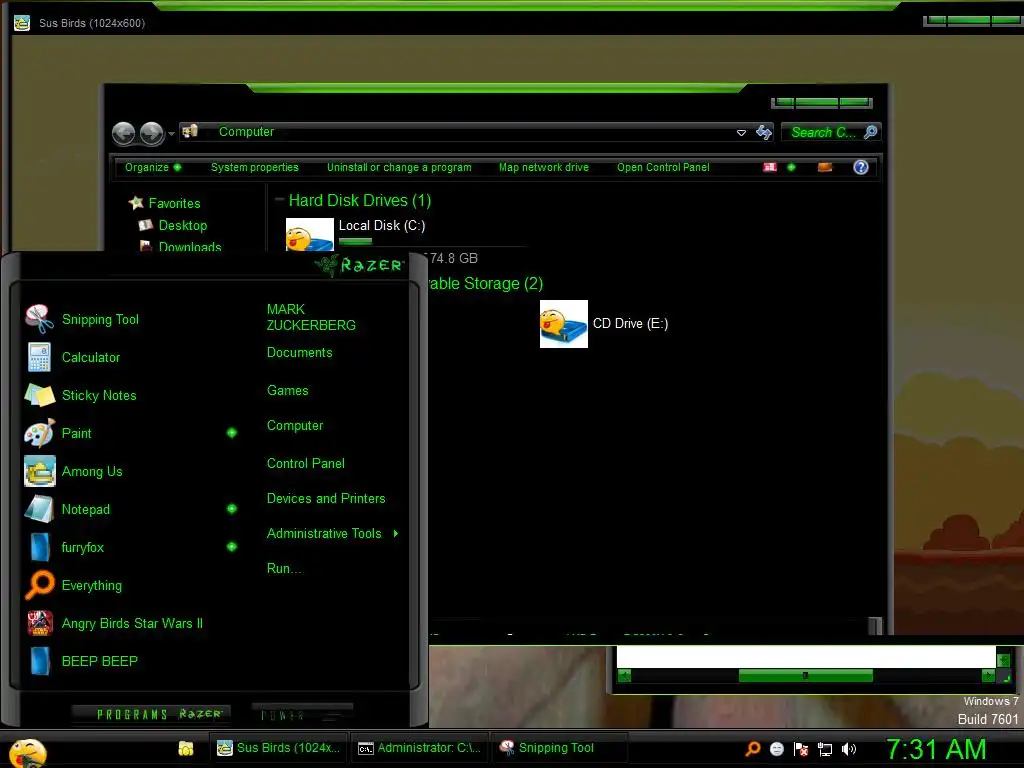Click Uninstall or change a program
Viewport: 1024px width, 768px height.
pos(399,167)
